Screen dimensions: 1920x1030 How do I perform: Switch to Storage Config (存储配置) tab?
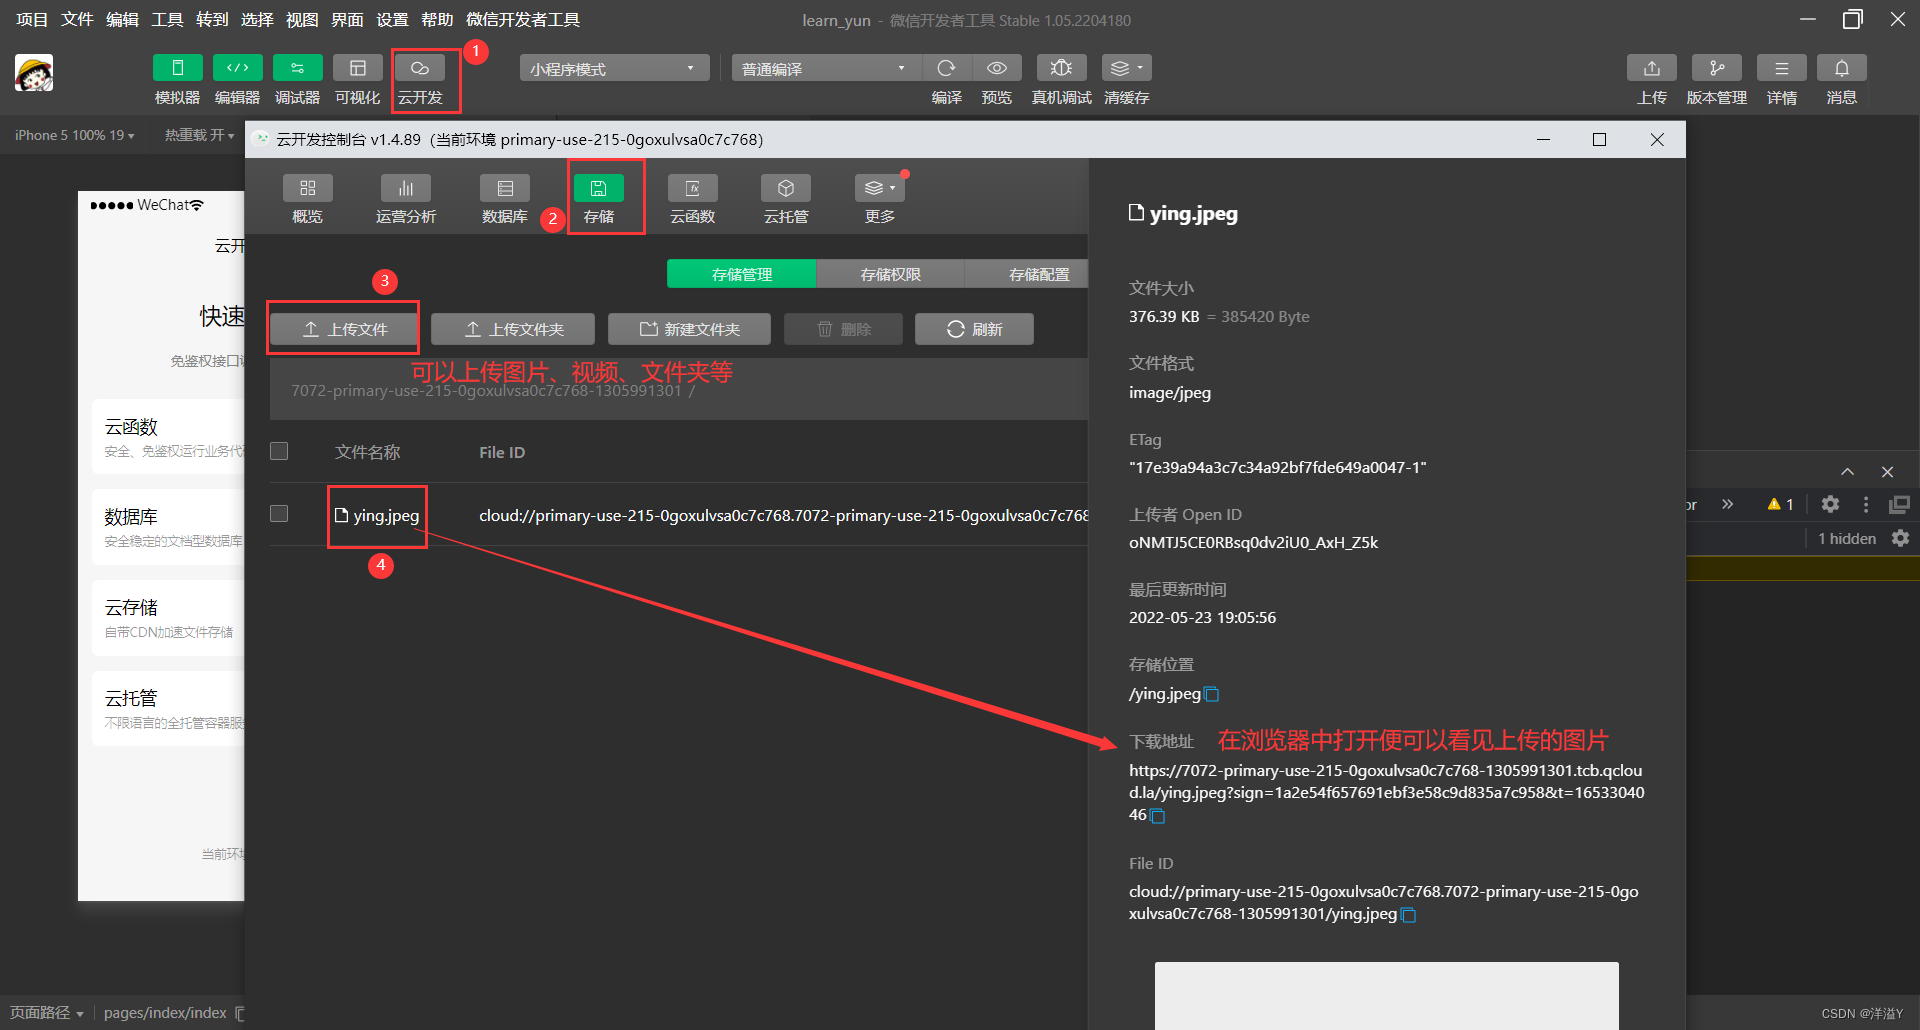click(x=1027, y=274)
